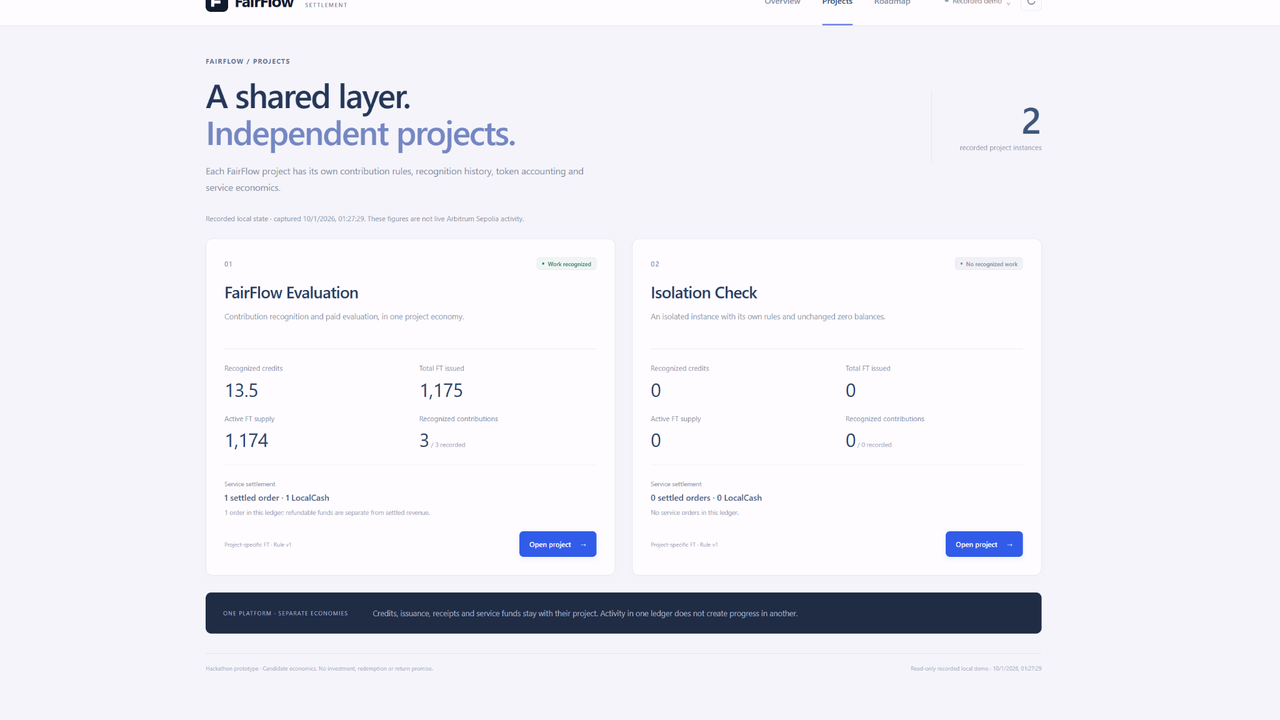Open project for FairFlow Evaluation
This screenshot has height=720, width=1280.
(x=558, y=544)
